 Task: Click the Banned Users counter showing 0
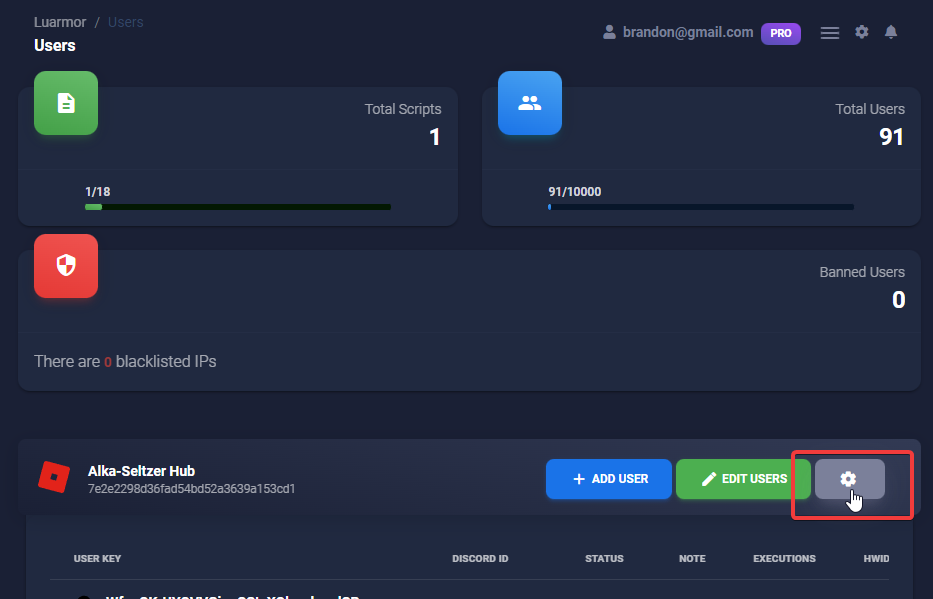[x=898, y=299]
